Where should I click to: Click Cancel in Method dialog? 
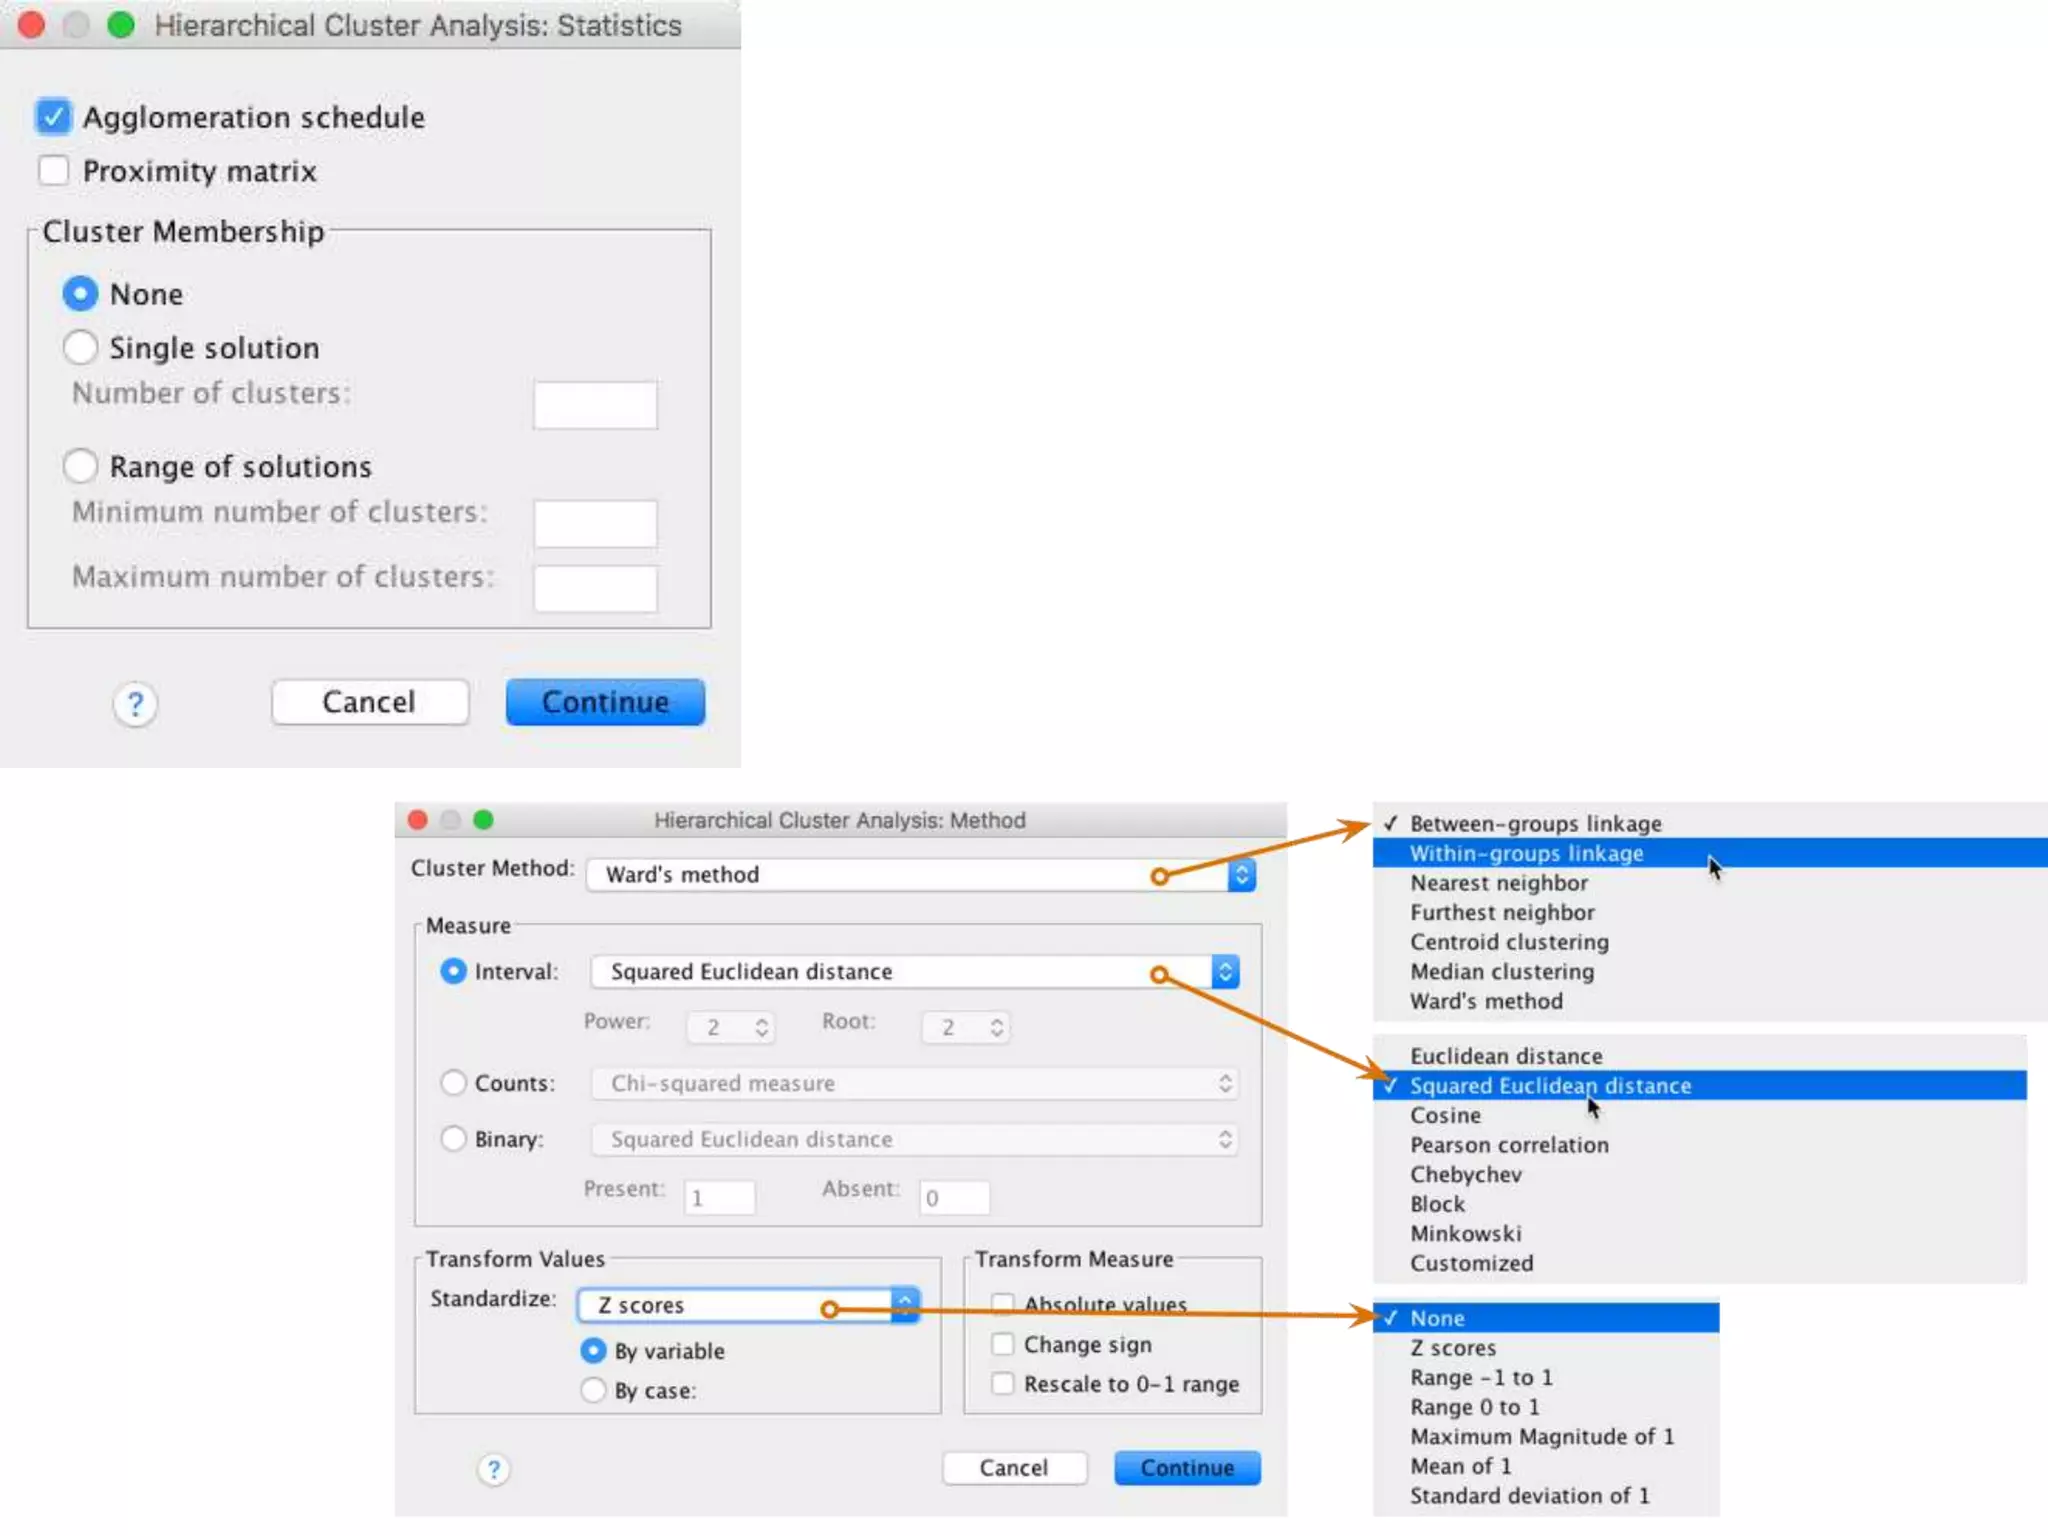pos(1014,1468)
